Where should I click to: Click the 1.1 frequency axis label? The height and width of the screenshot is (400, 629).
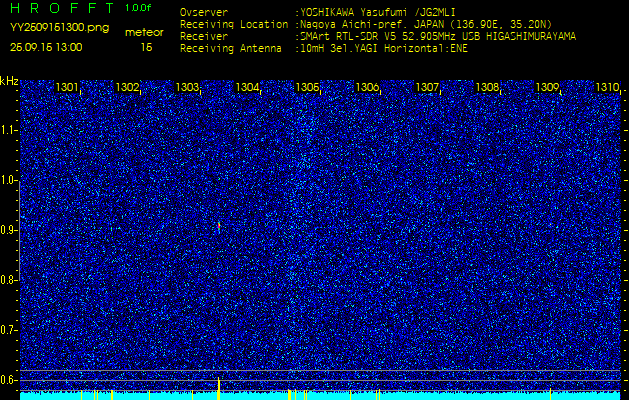pyautogui.click(x=8, y=130)
